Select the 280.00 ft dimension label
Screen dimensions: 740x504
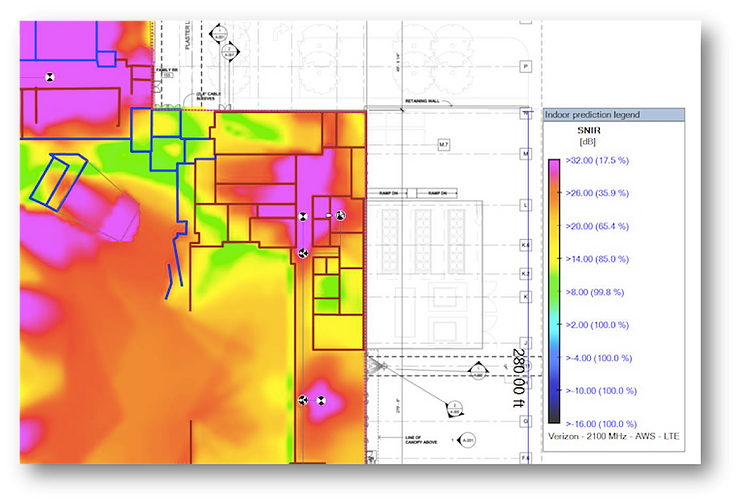519,378
